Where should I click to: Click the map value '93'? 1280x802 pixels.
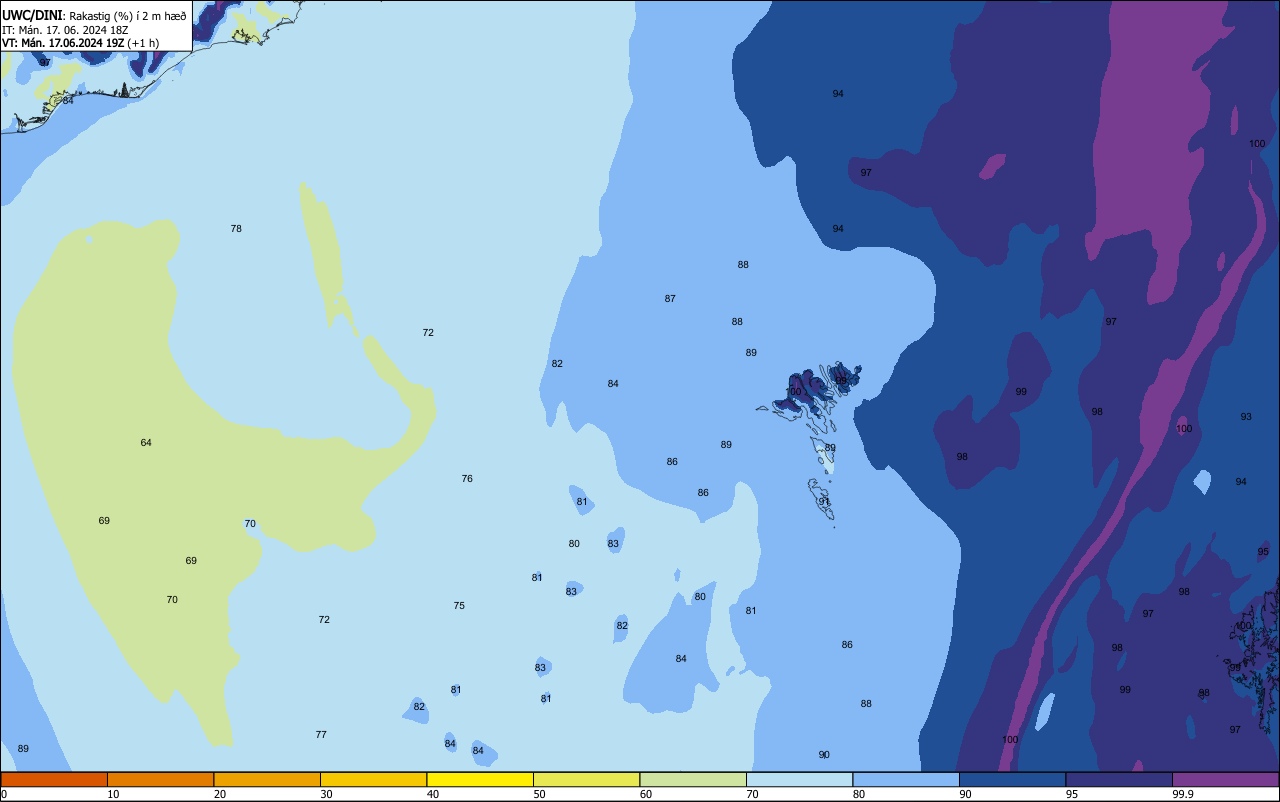point(1246,417)
